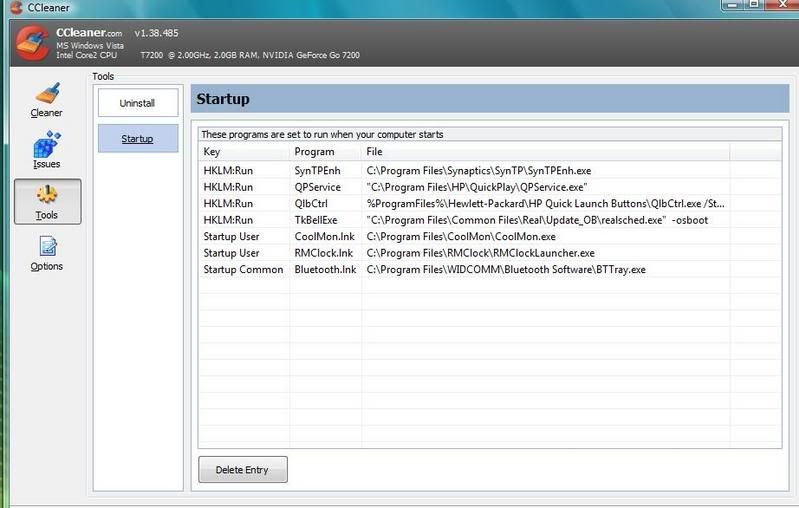799x508 pixels.
Task: Click the BTTray.exe file path
Action: (x=505, y=270)
